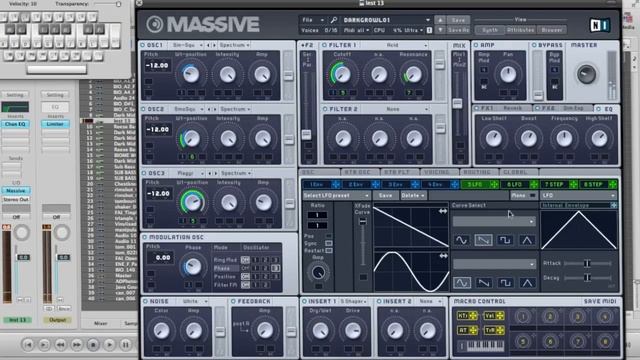The image size is (640, 360).
Task: Open the 7 STEP modulation tab
Action: (x=554, y=184)
